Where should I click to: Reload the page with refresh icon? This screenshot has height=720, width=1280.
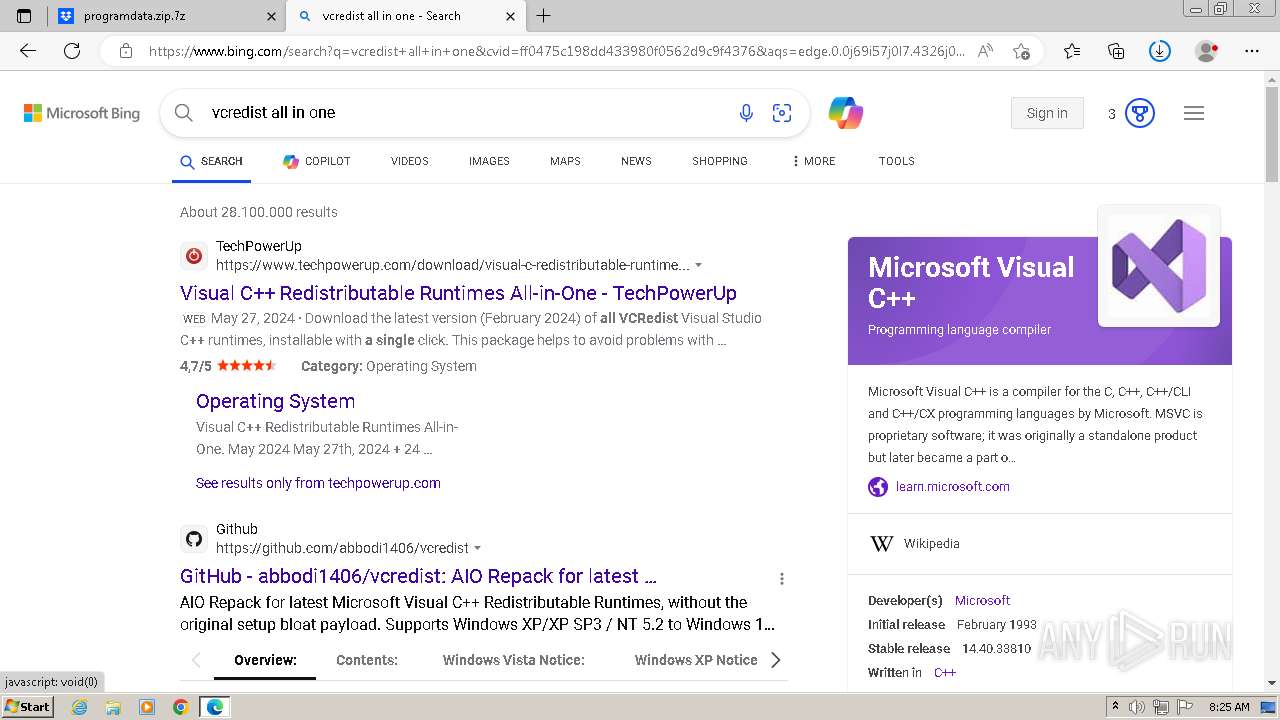click(72, 51)
